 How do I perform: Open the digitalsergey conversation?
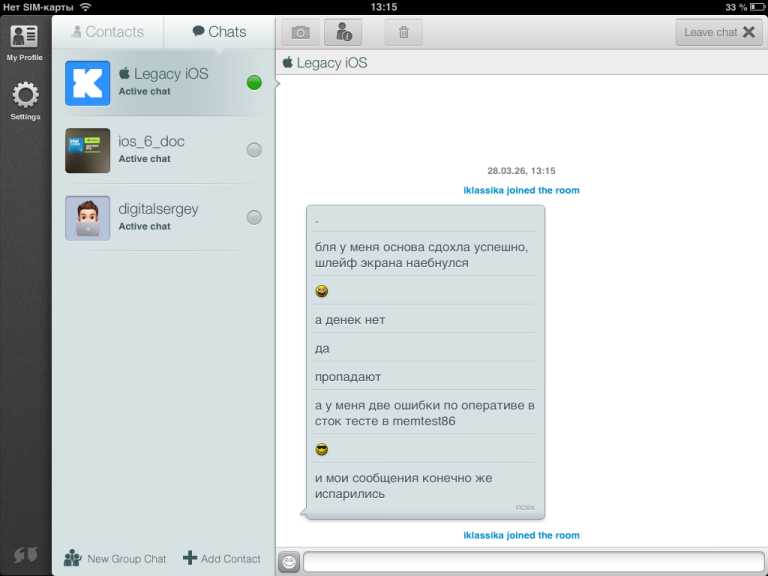click(163, 217)
